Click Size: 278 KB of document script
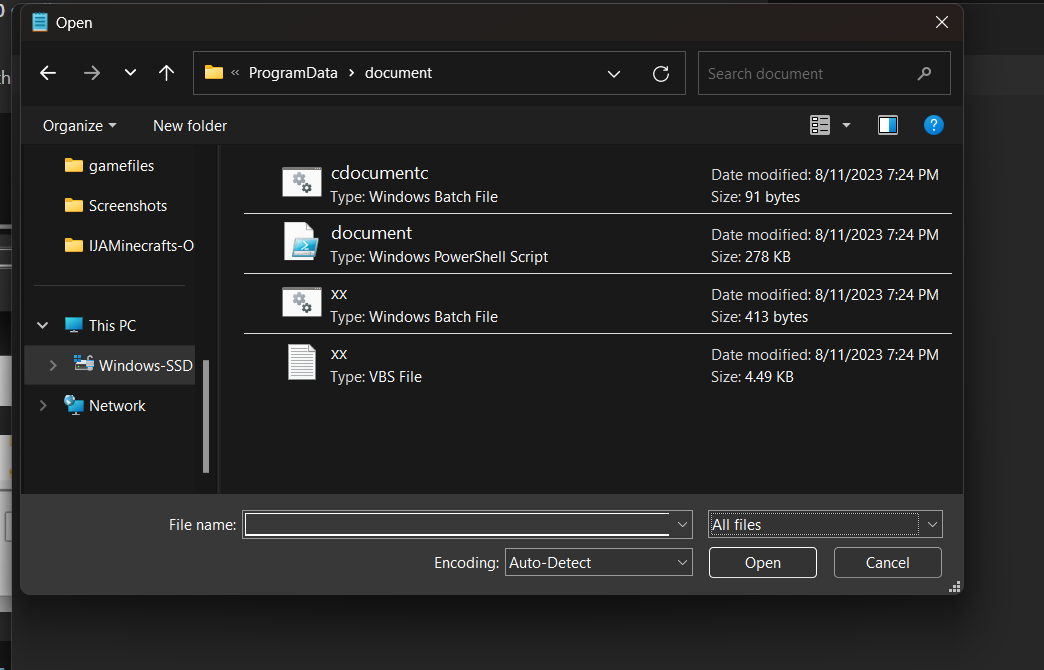The width and height of the screenshot is (1044, 670). [750, 256]
